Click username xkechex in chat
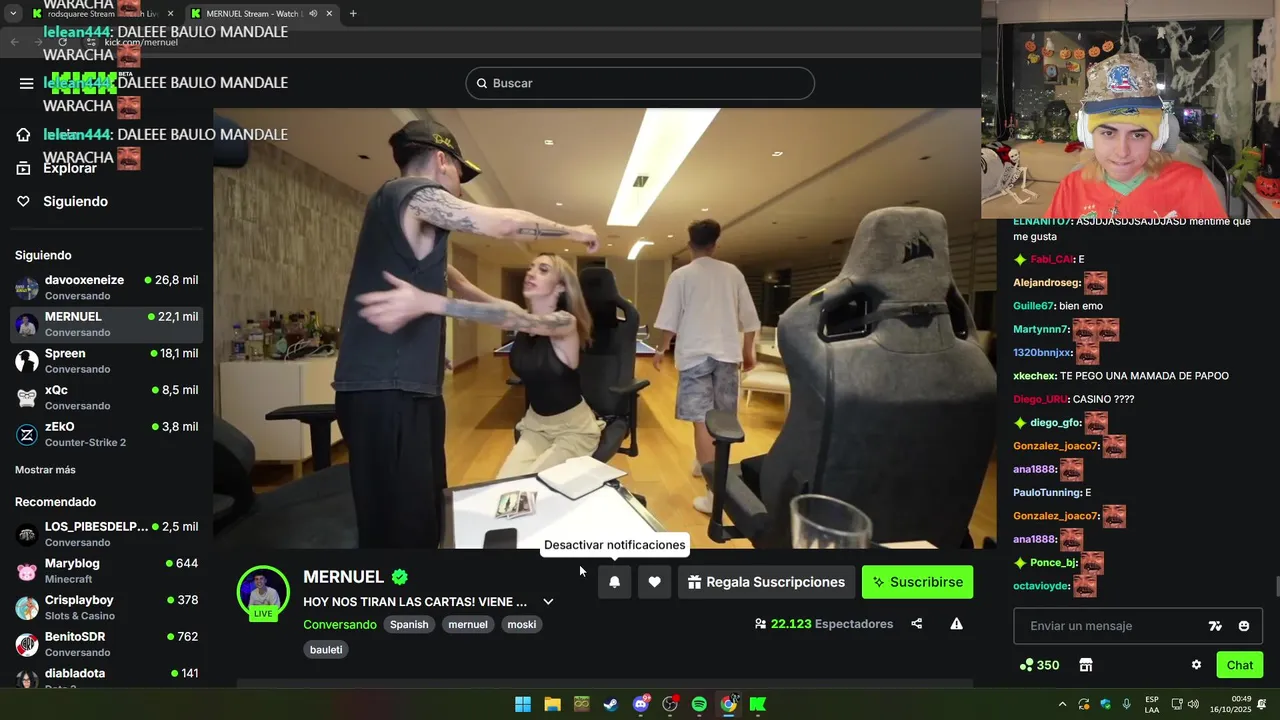 point(1035,376)
